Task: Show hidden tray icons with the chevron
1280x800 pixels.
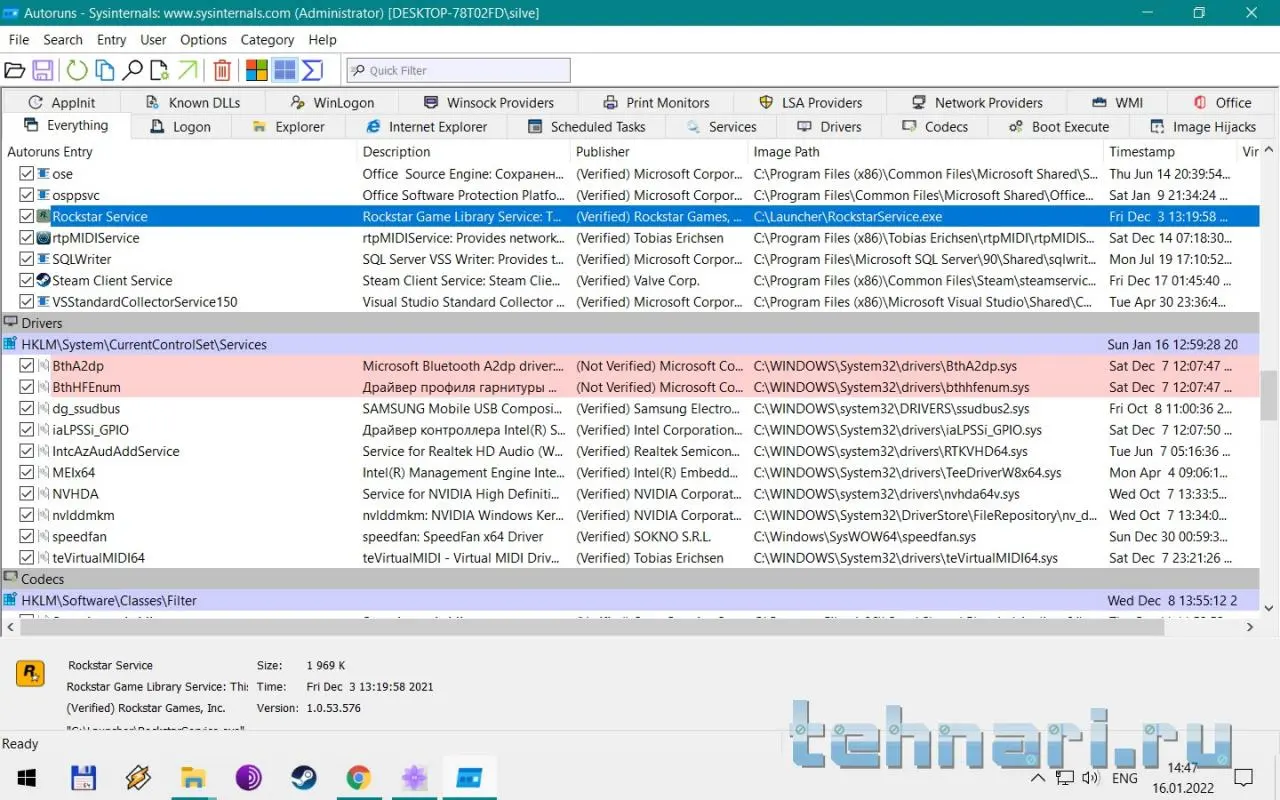Action: [x=1038, y=778]
